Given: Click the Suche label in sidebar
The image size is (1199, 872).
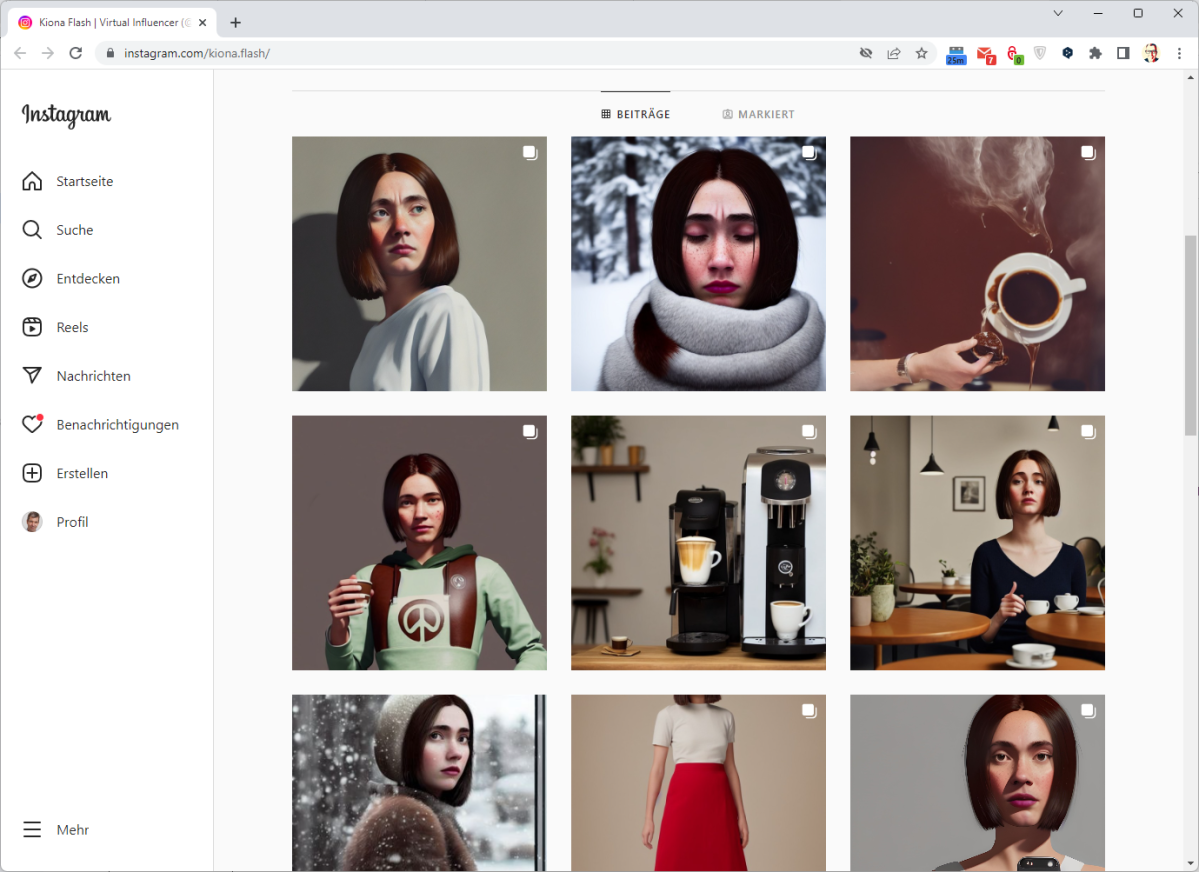Looking at the screenshot, I should (75, 229).
